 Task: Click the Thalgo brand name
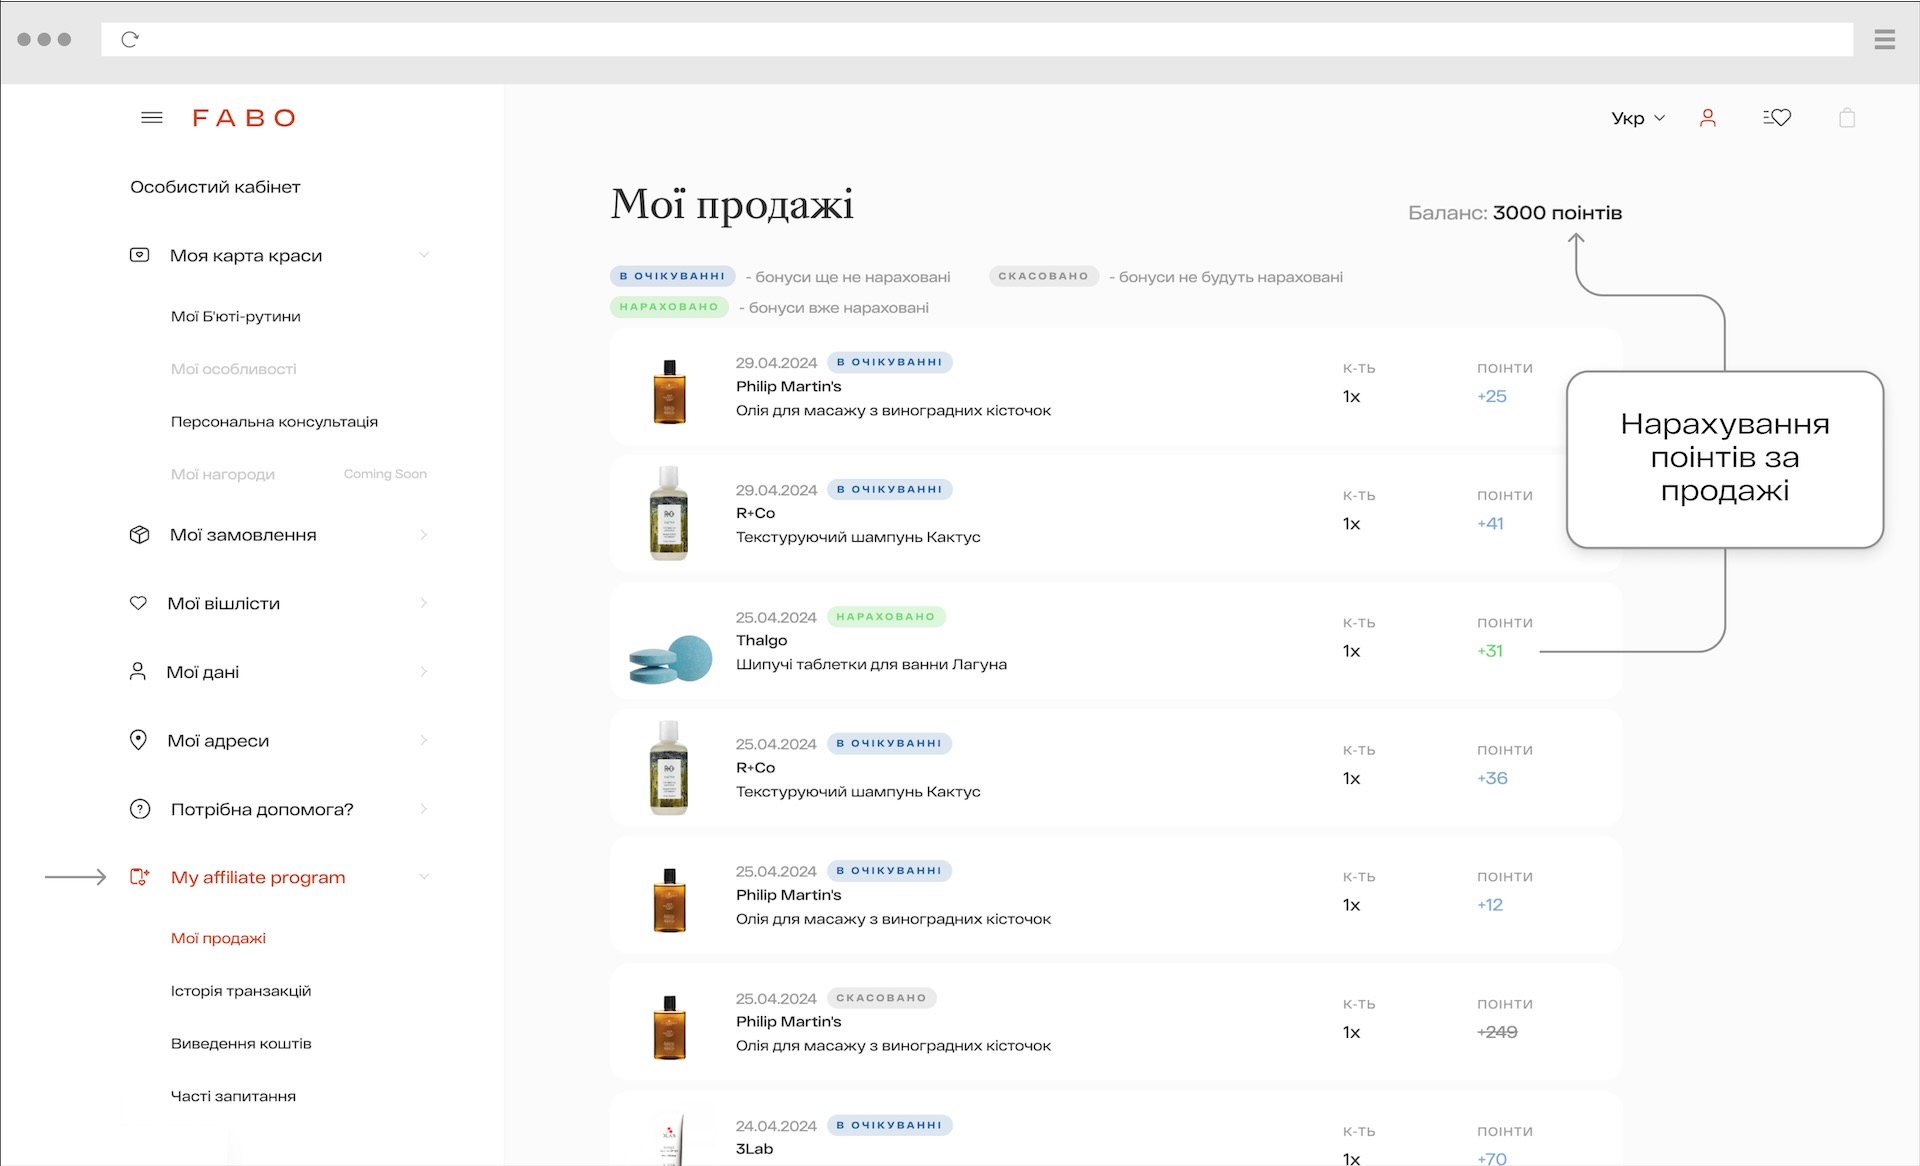click(x=762, y=640)
